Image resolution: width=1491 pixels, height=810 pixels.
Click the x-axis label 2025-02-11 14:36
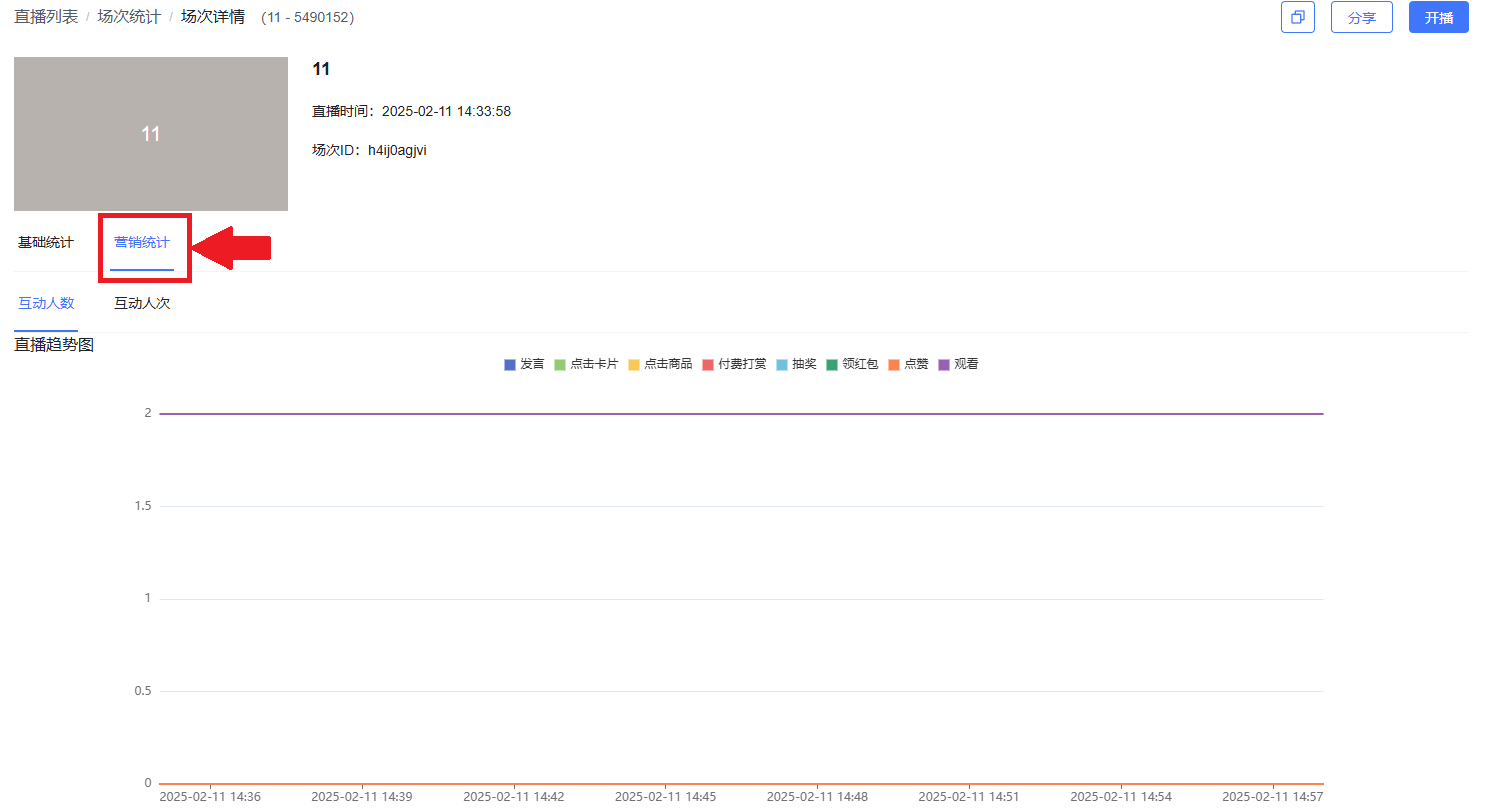210,797
